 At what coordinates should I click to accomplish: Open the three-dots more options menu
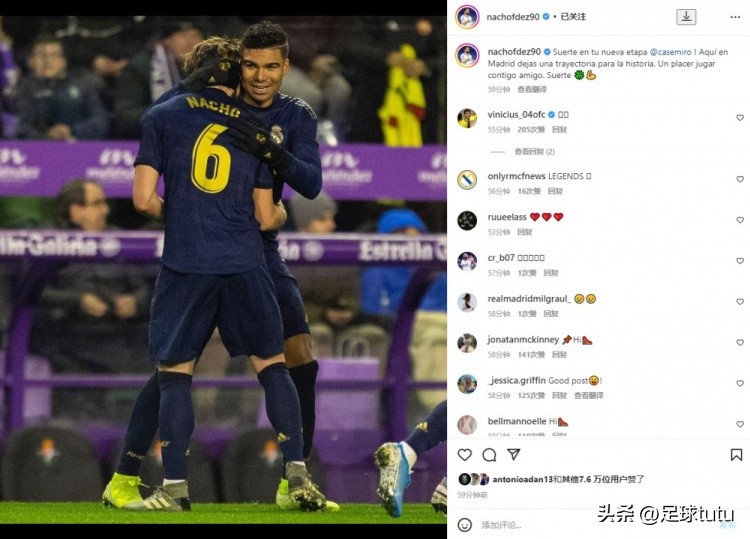[x=735, y=17]
